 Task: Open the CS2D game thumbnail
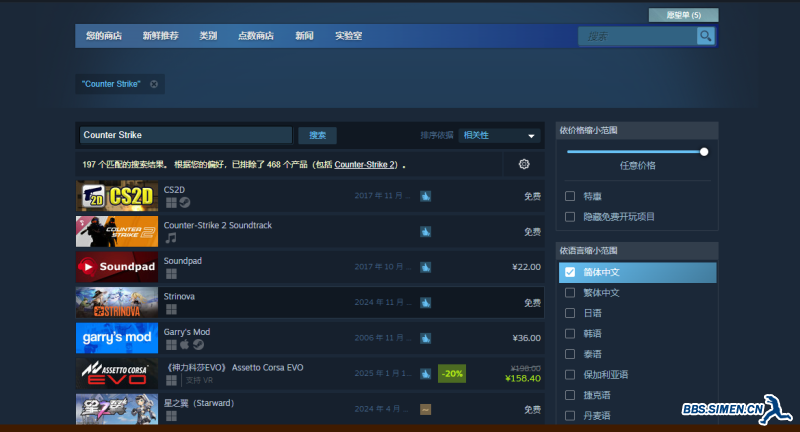[x=117, y=196]
